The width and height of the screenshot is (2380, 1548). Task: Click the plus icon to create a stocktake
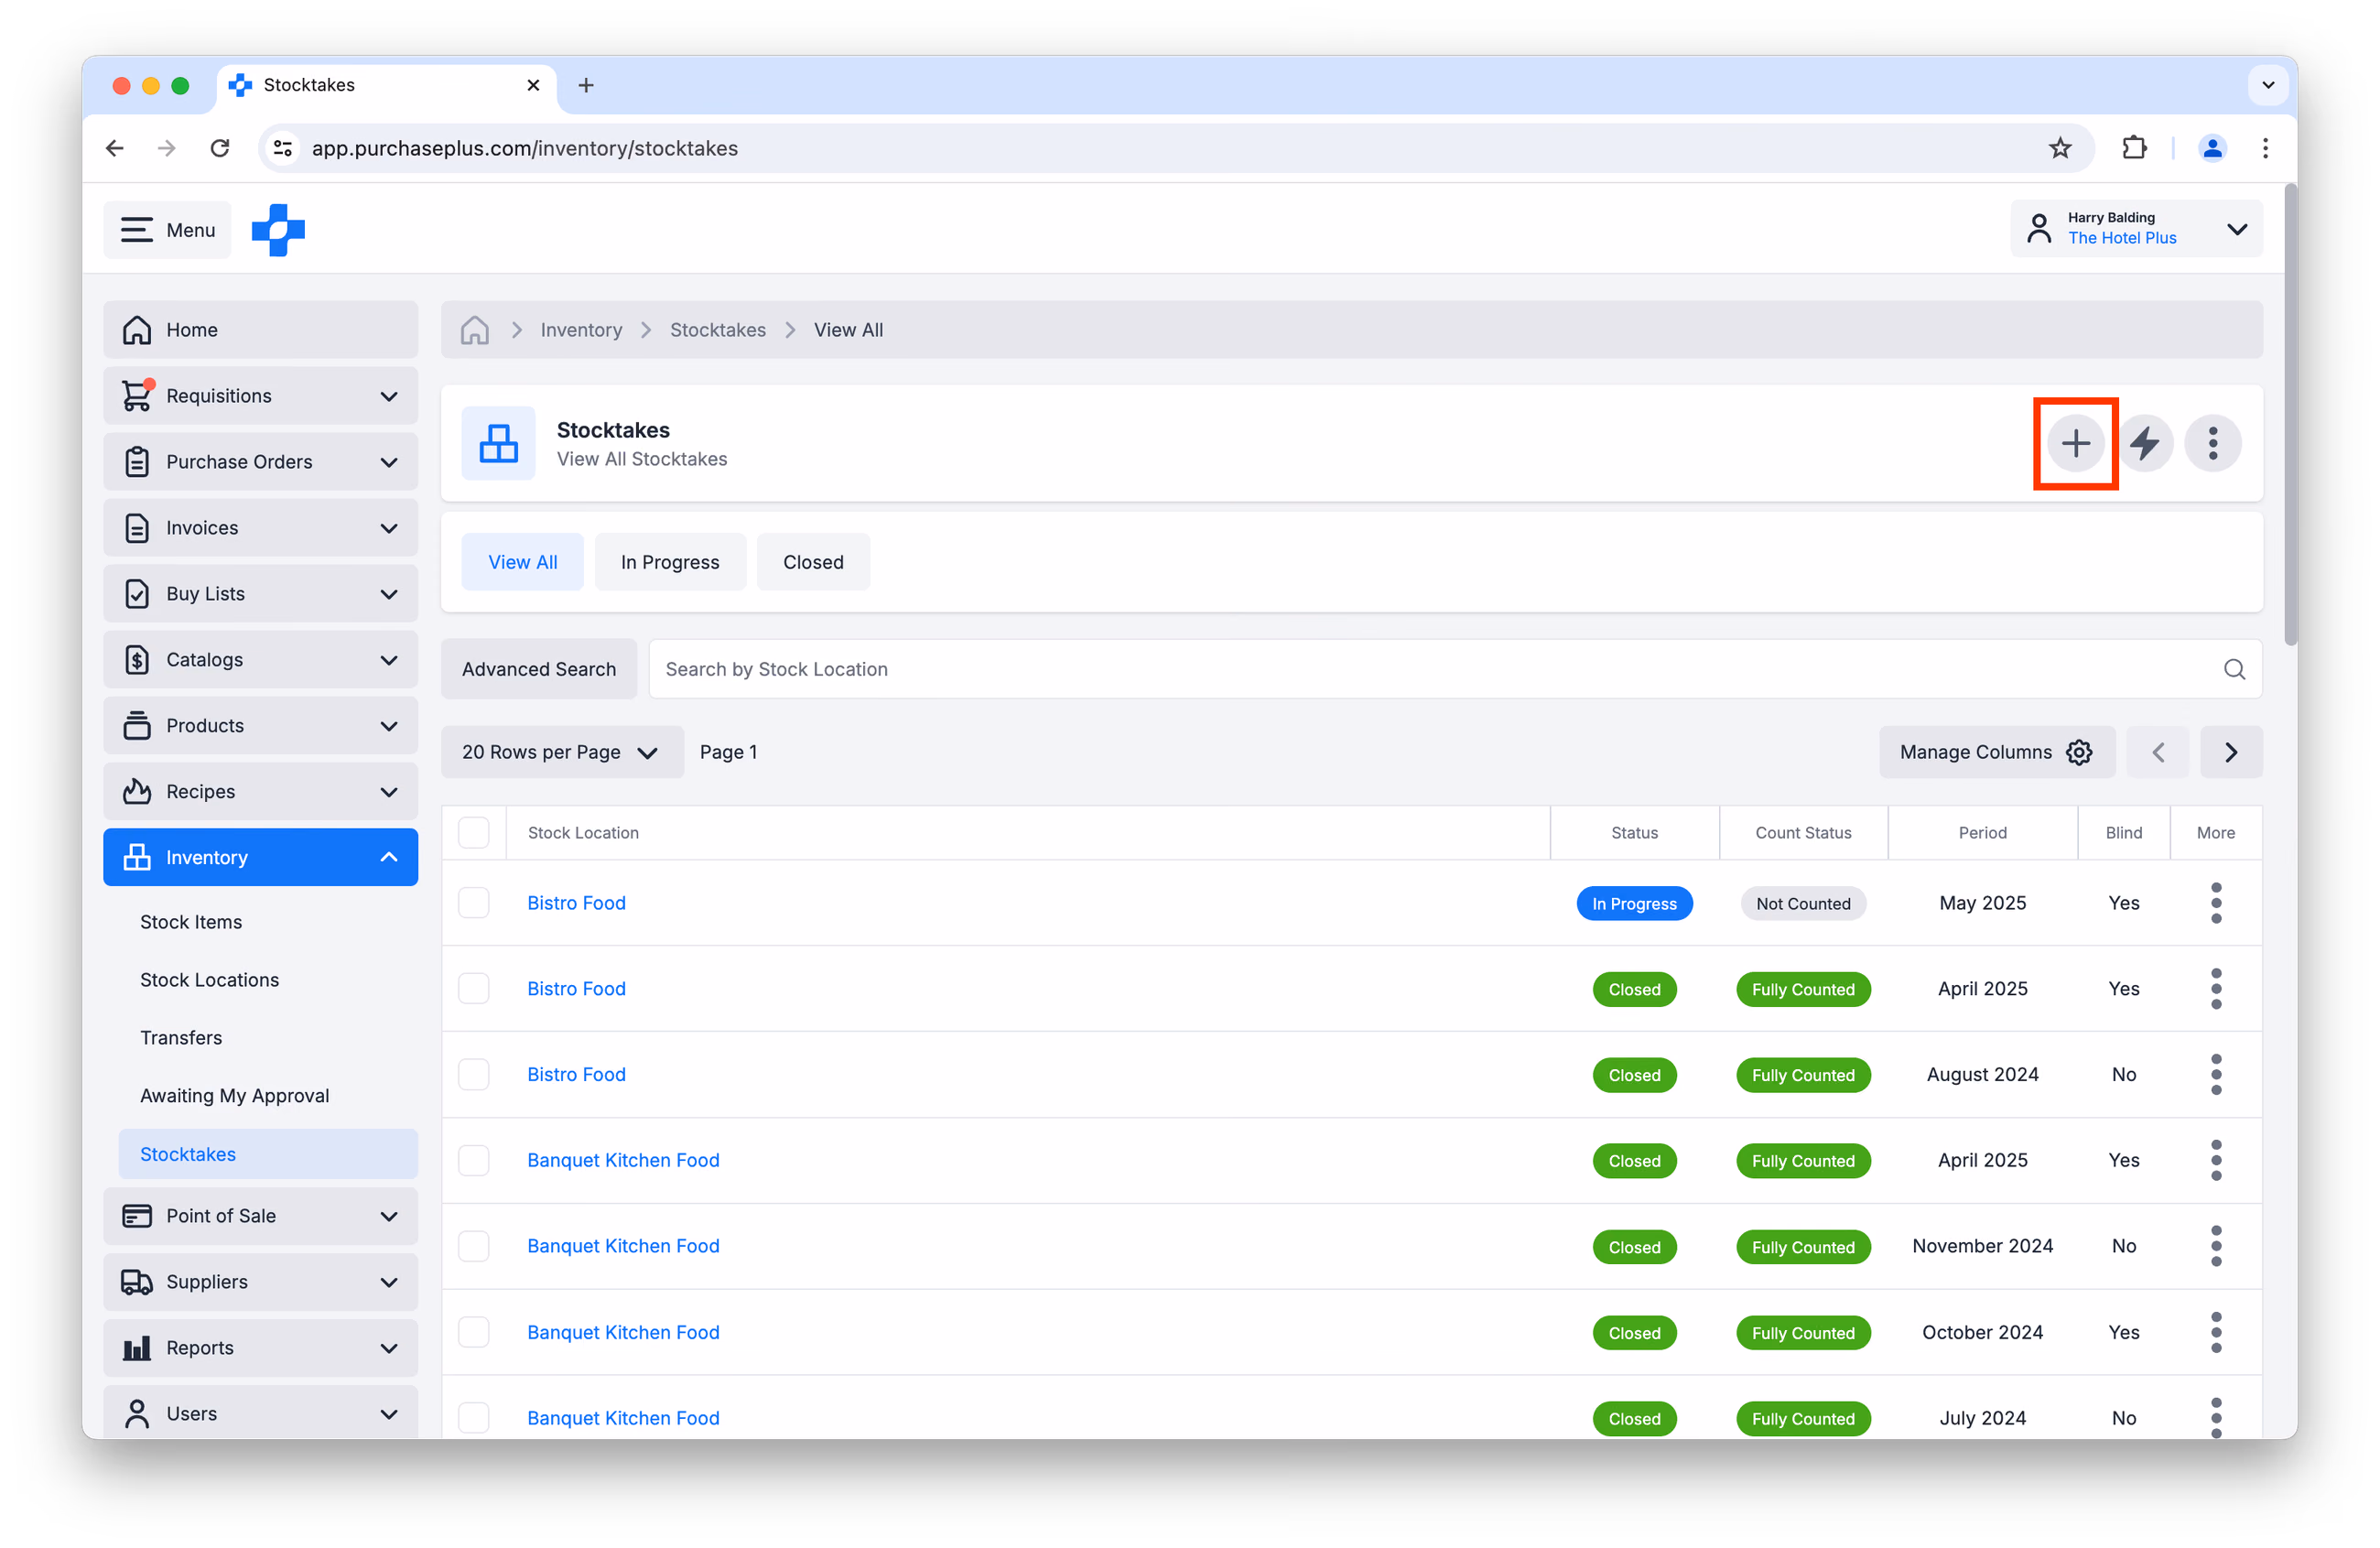click(x=2075, y=443)
